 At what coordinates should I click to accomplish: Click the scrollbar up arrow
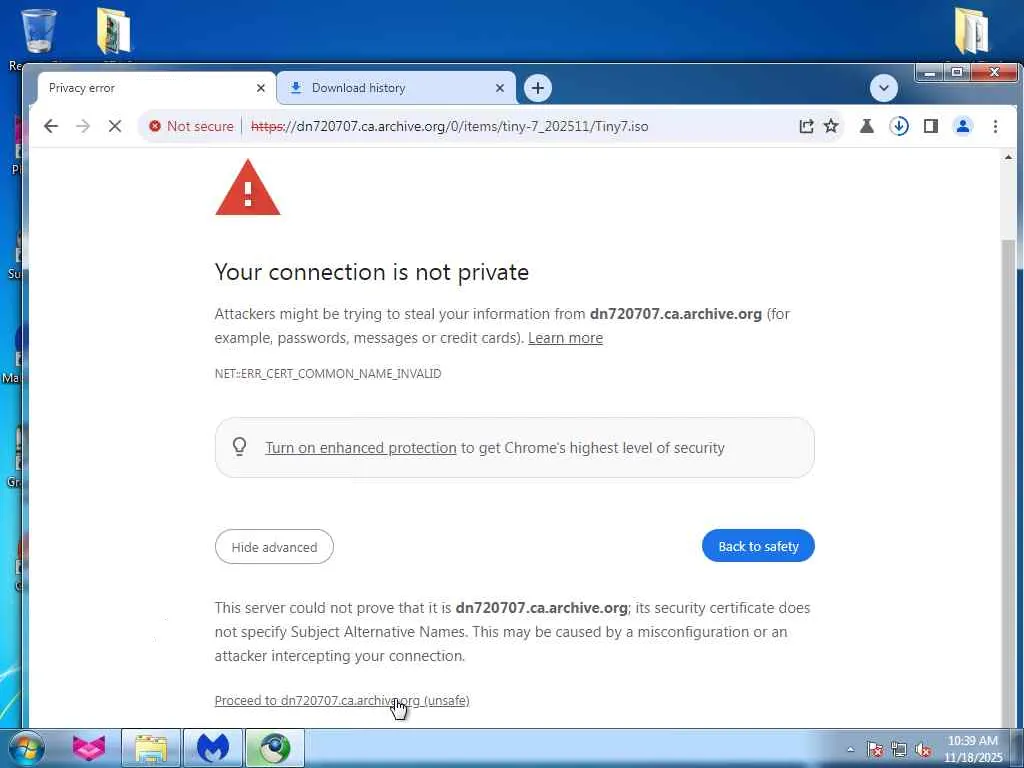[x=1008, y=157]
